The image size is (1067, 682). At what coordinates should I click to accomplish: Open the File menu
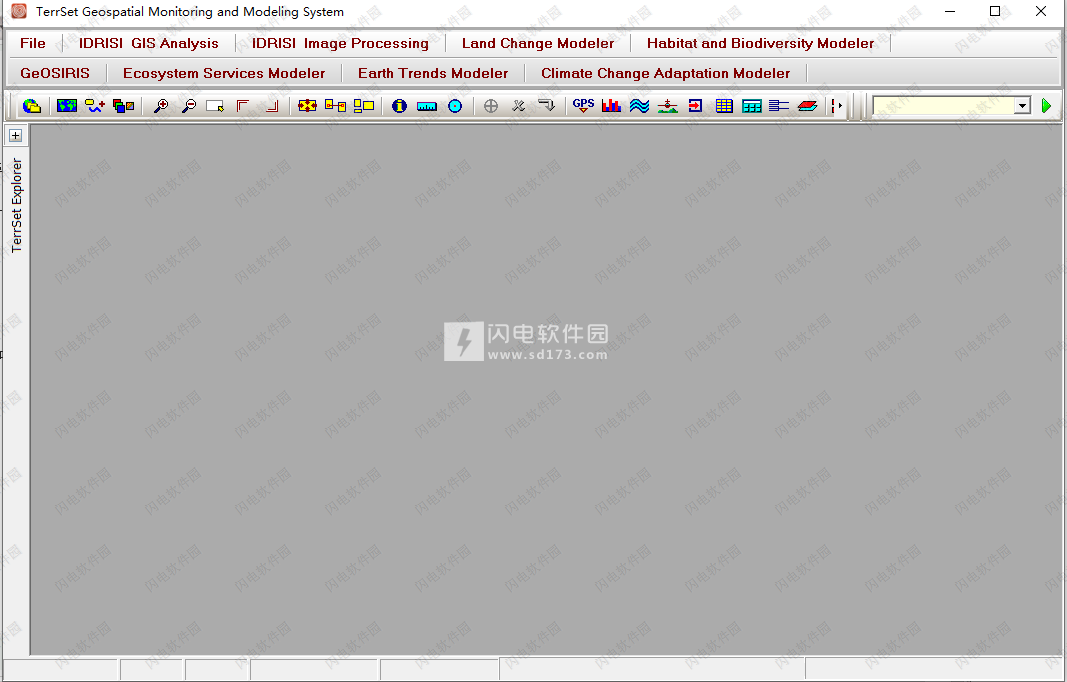(x=33, y=43)
